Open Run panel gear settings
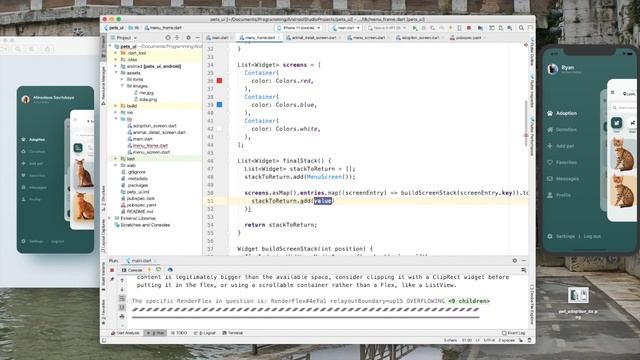Image resolution: width=640 pixels, height=360 pixels. [x=515, y=260]
